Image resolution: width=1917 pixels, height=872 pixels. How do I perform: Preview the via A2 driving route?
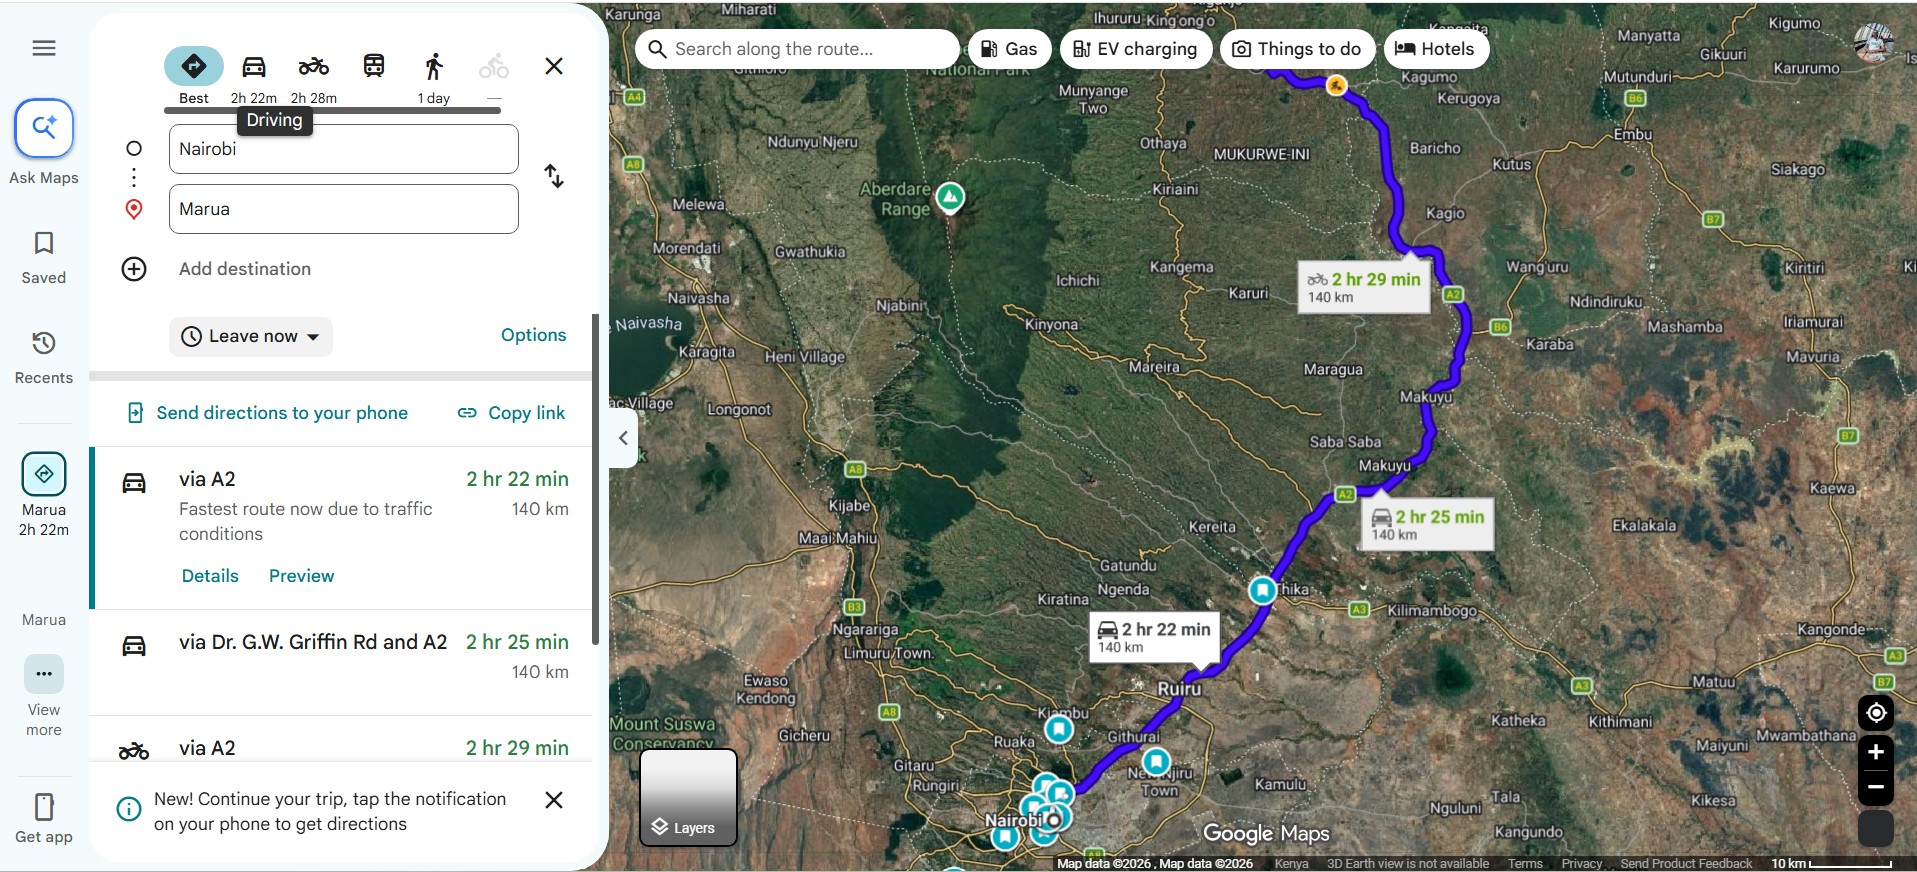pyautogui.click(x=302, y=576)
